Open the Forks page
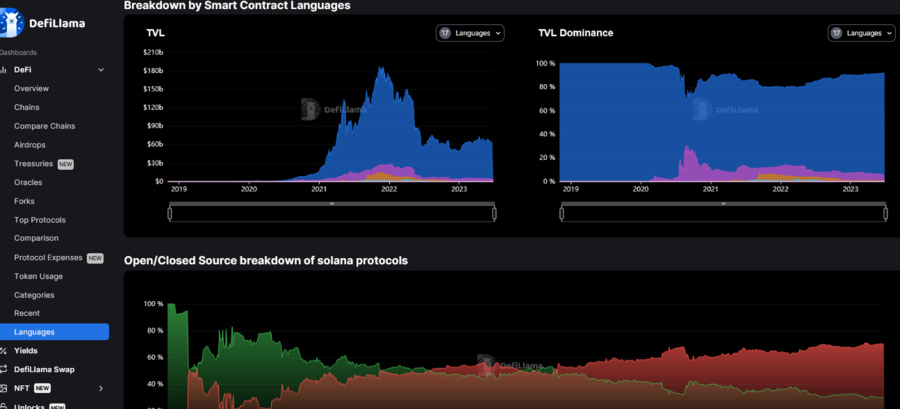The height and width of the screenshot is (409, 900). [25, 201]
